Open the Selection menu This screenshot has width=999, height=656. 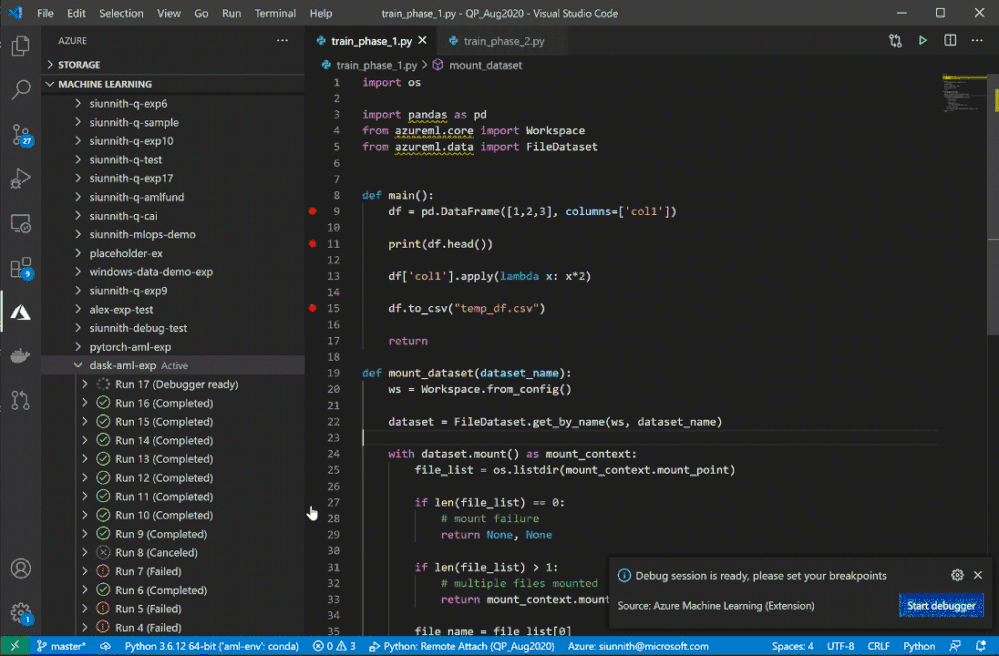click(121, 13)
